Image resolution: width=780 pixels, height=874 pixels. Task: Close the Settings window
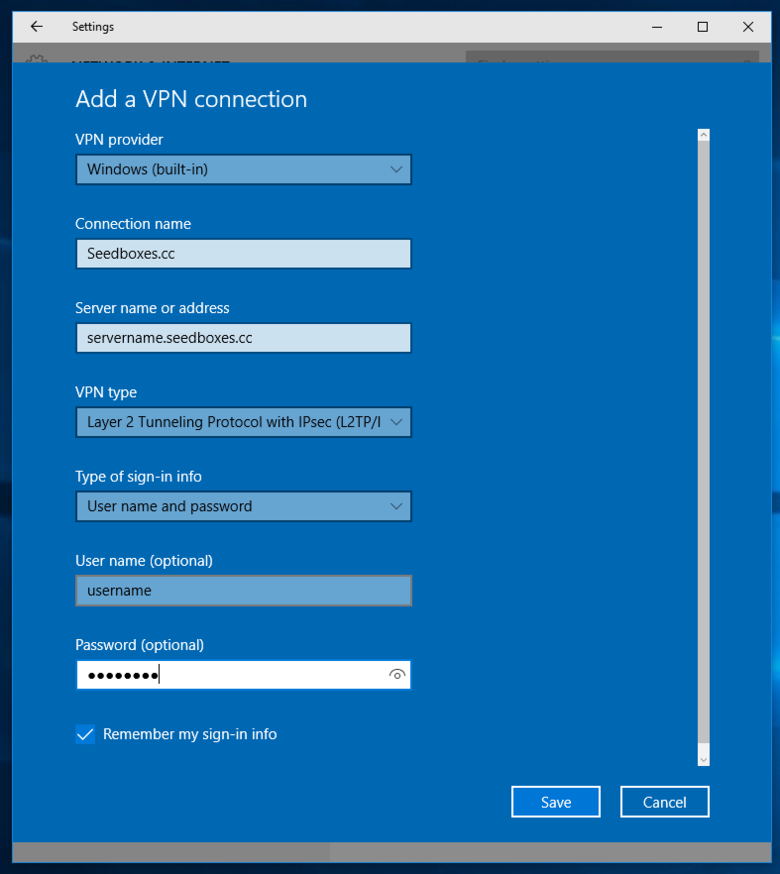748,27
